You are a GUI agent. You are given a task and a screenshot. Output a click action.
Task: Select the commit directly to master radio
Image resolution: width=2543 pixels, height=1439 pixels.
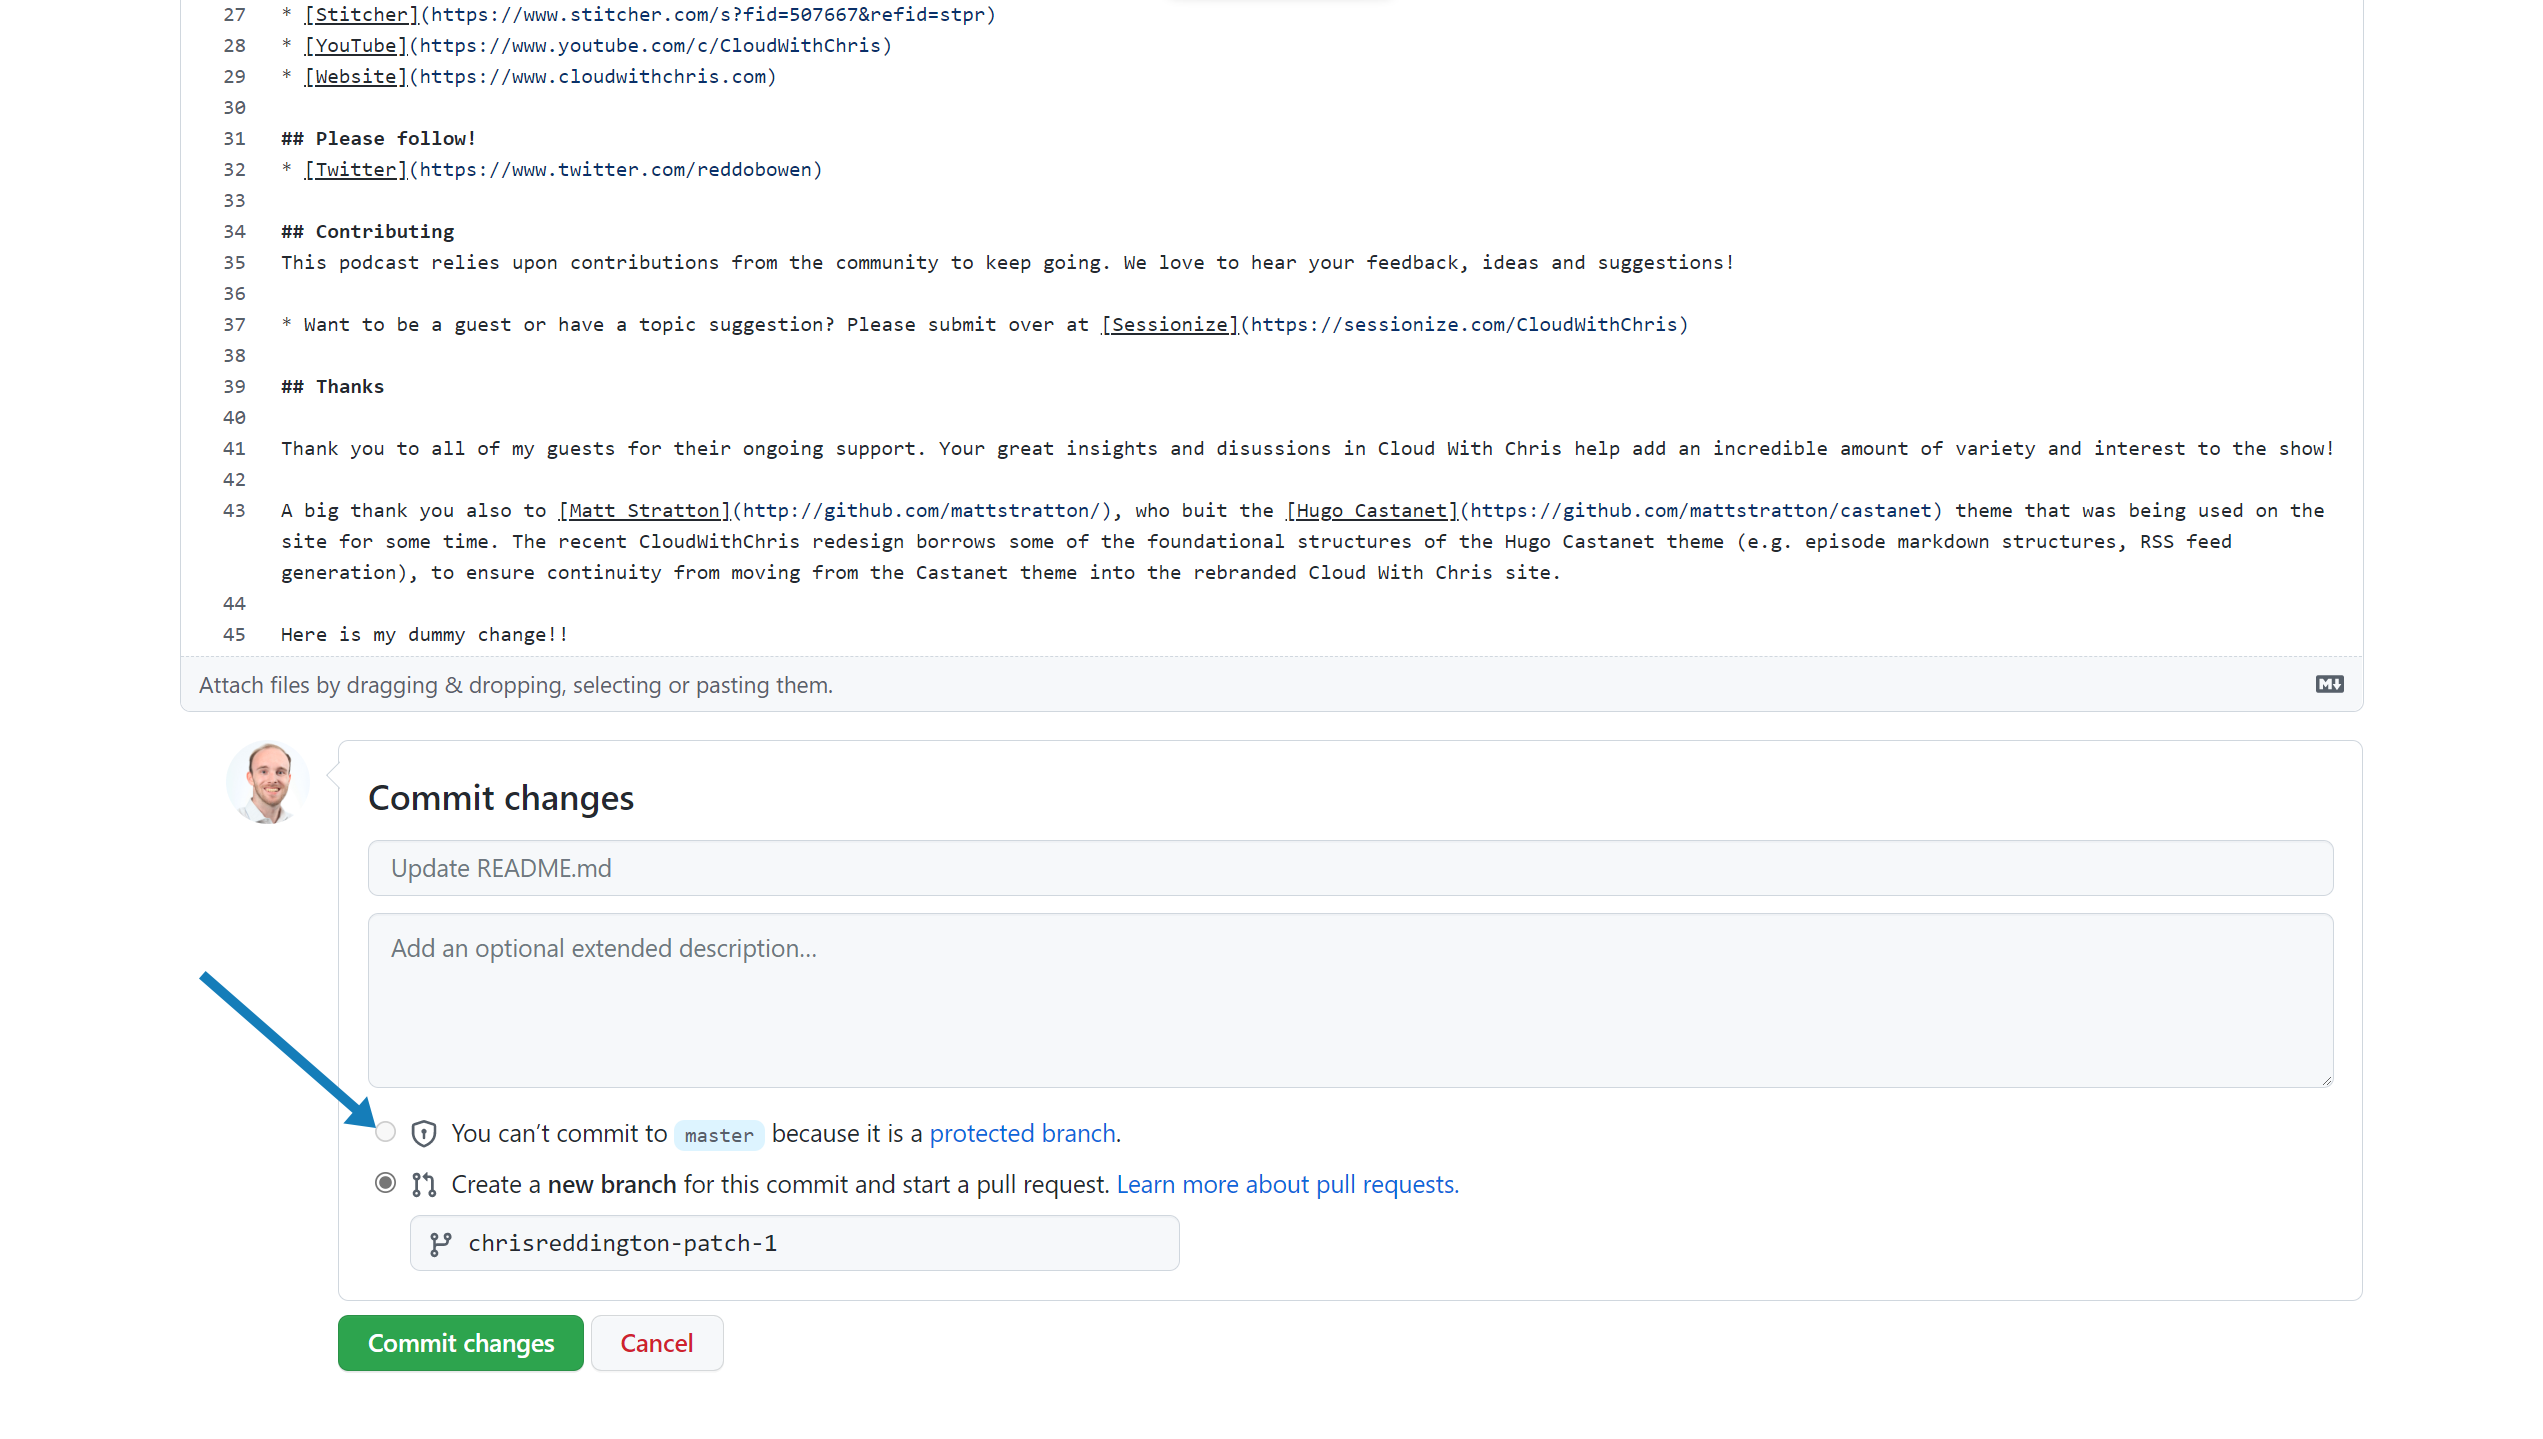[385, 1132]
